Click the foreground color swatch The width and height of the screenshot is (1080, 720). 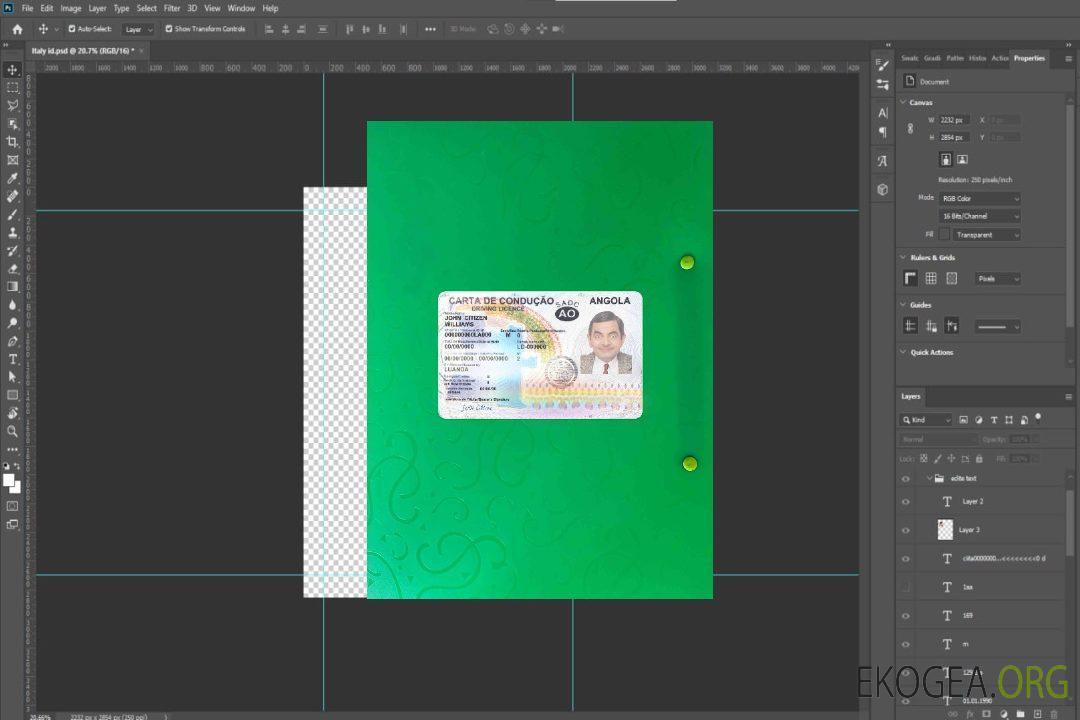pyautogui.click(x=9, y=481)
